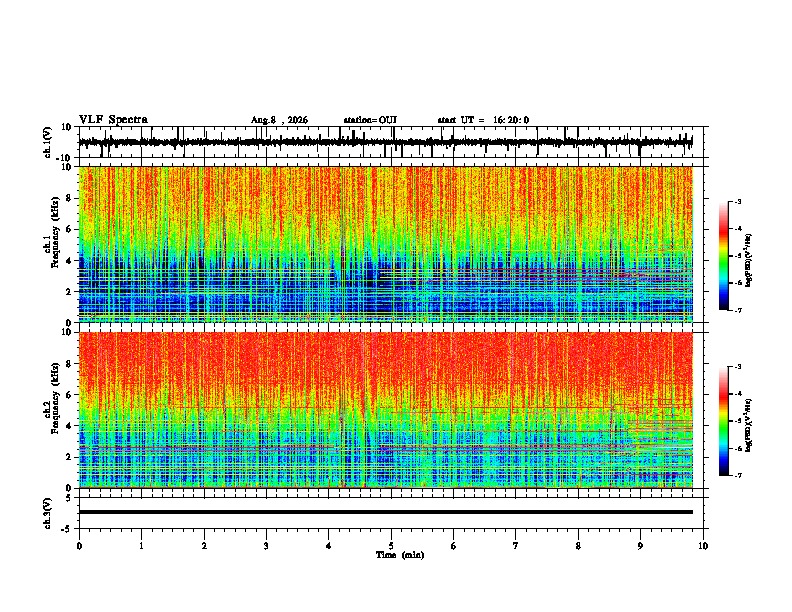792x612 pixels.
Task: Click the ch.2 colorbar log(PSD) label
Action: [x=749, y=426]
